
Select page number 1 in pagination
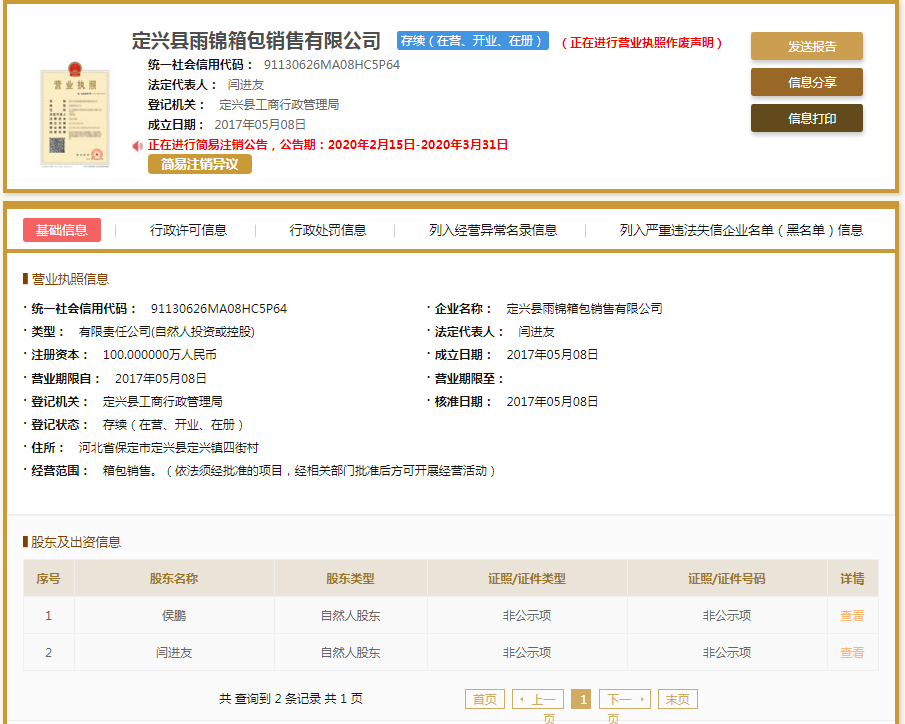(x=581, y=699)
